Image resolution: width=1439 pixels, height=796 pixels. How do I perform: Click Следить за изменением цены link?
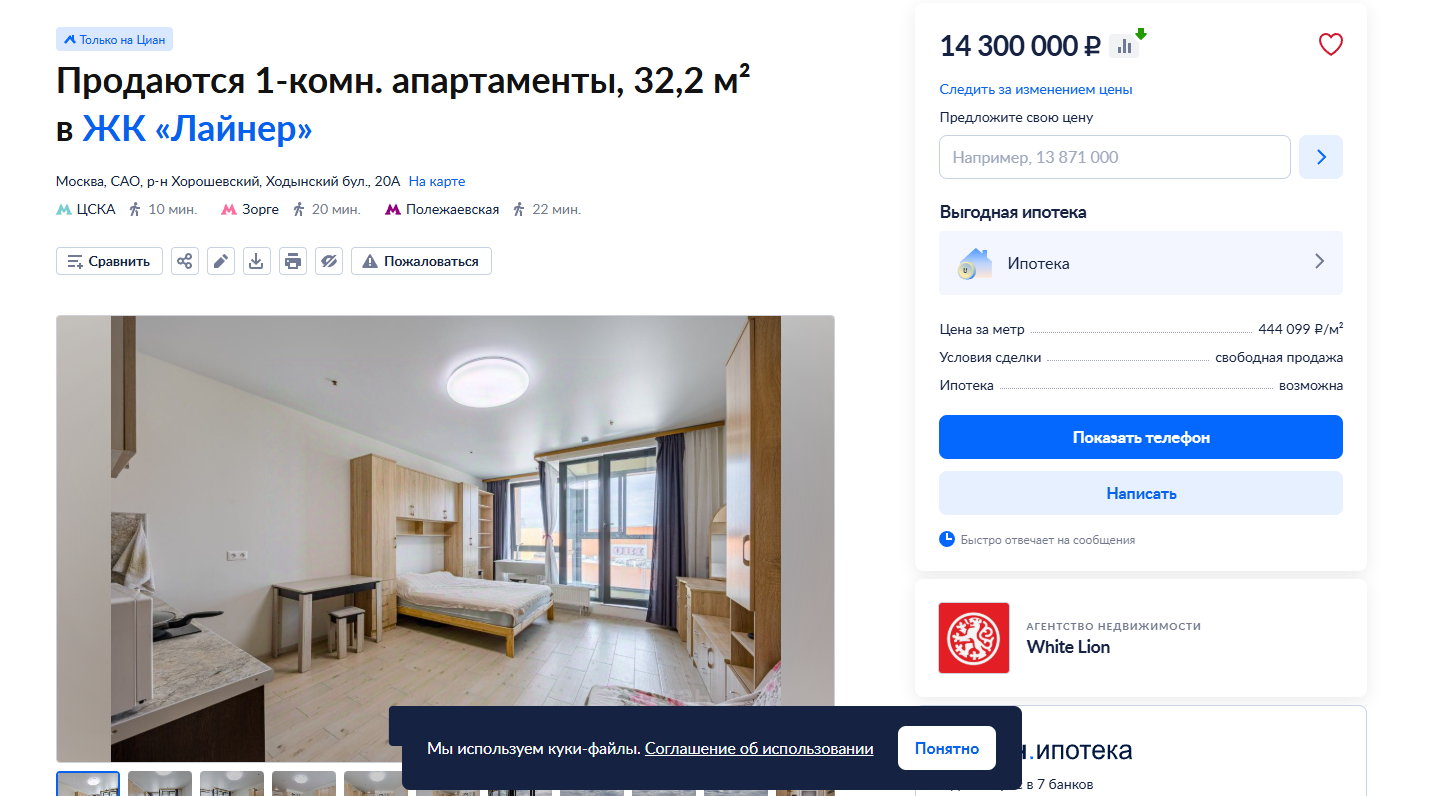coord(1036,89)
